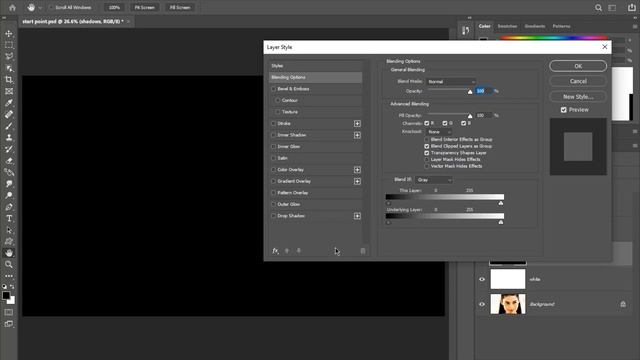
Task: Check Blend Interior Effects as Group
Action: coord(427,140)
